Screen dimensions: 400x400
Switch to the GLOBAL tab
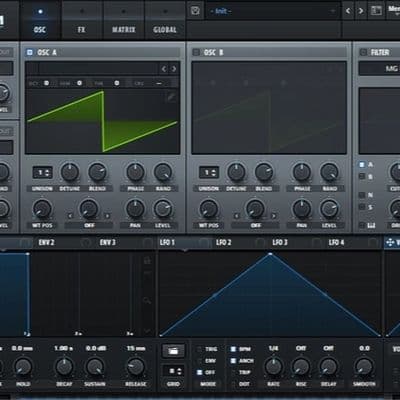(x=165, y=21)
